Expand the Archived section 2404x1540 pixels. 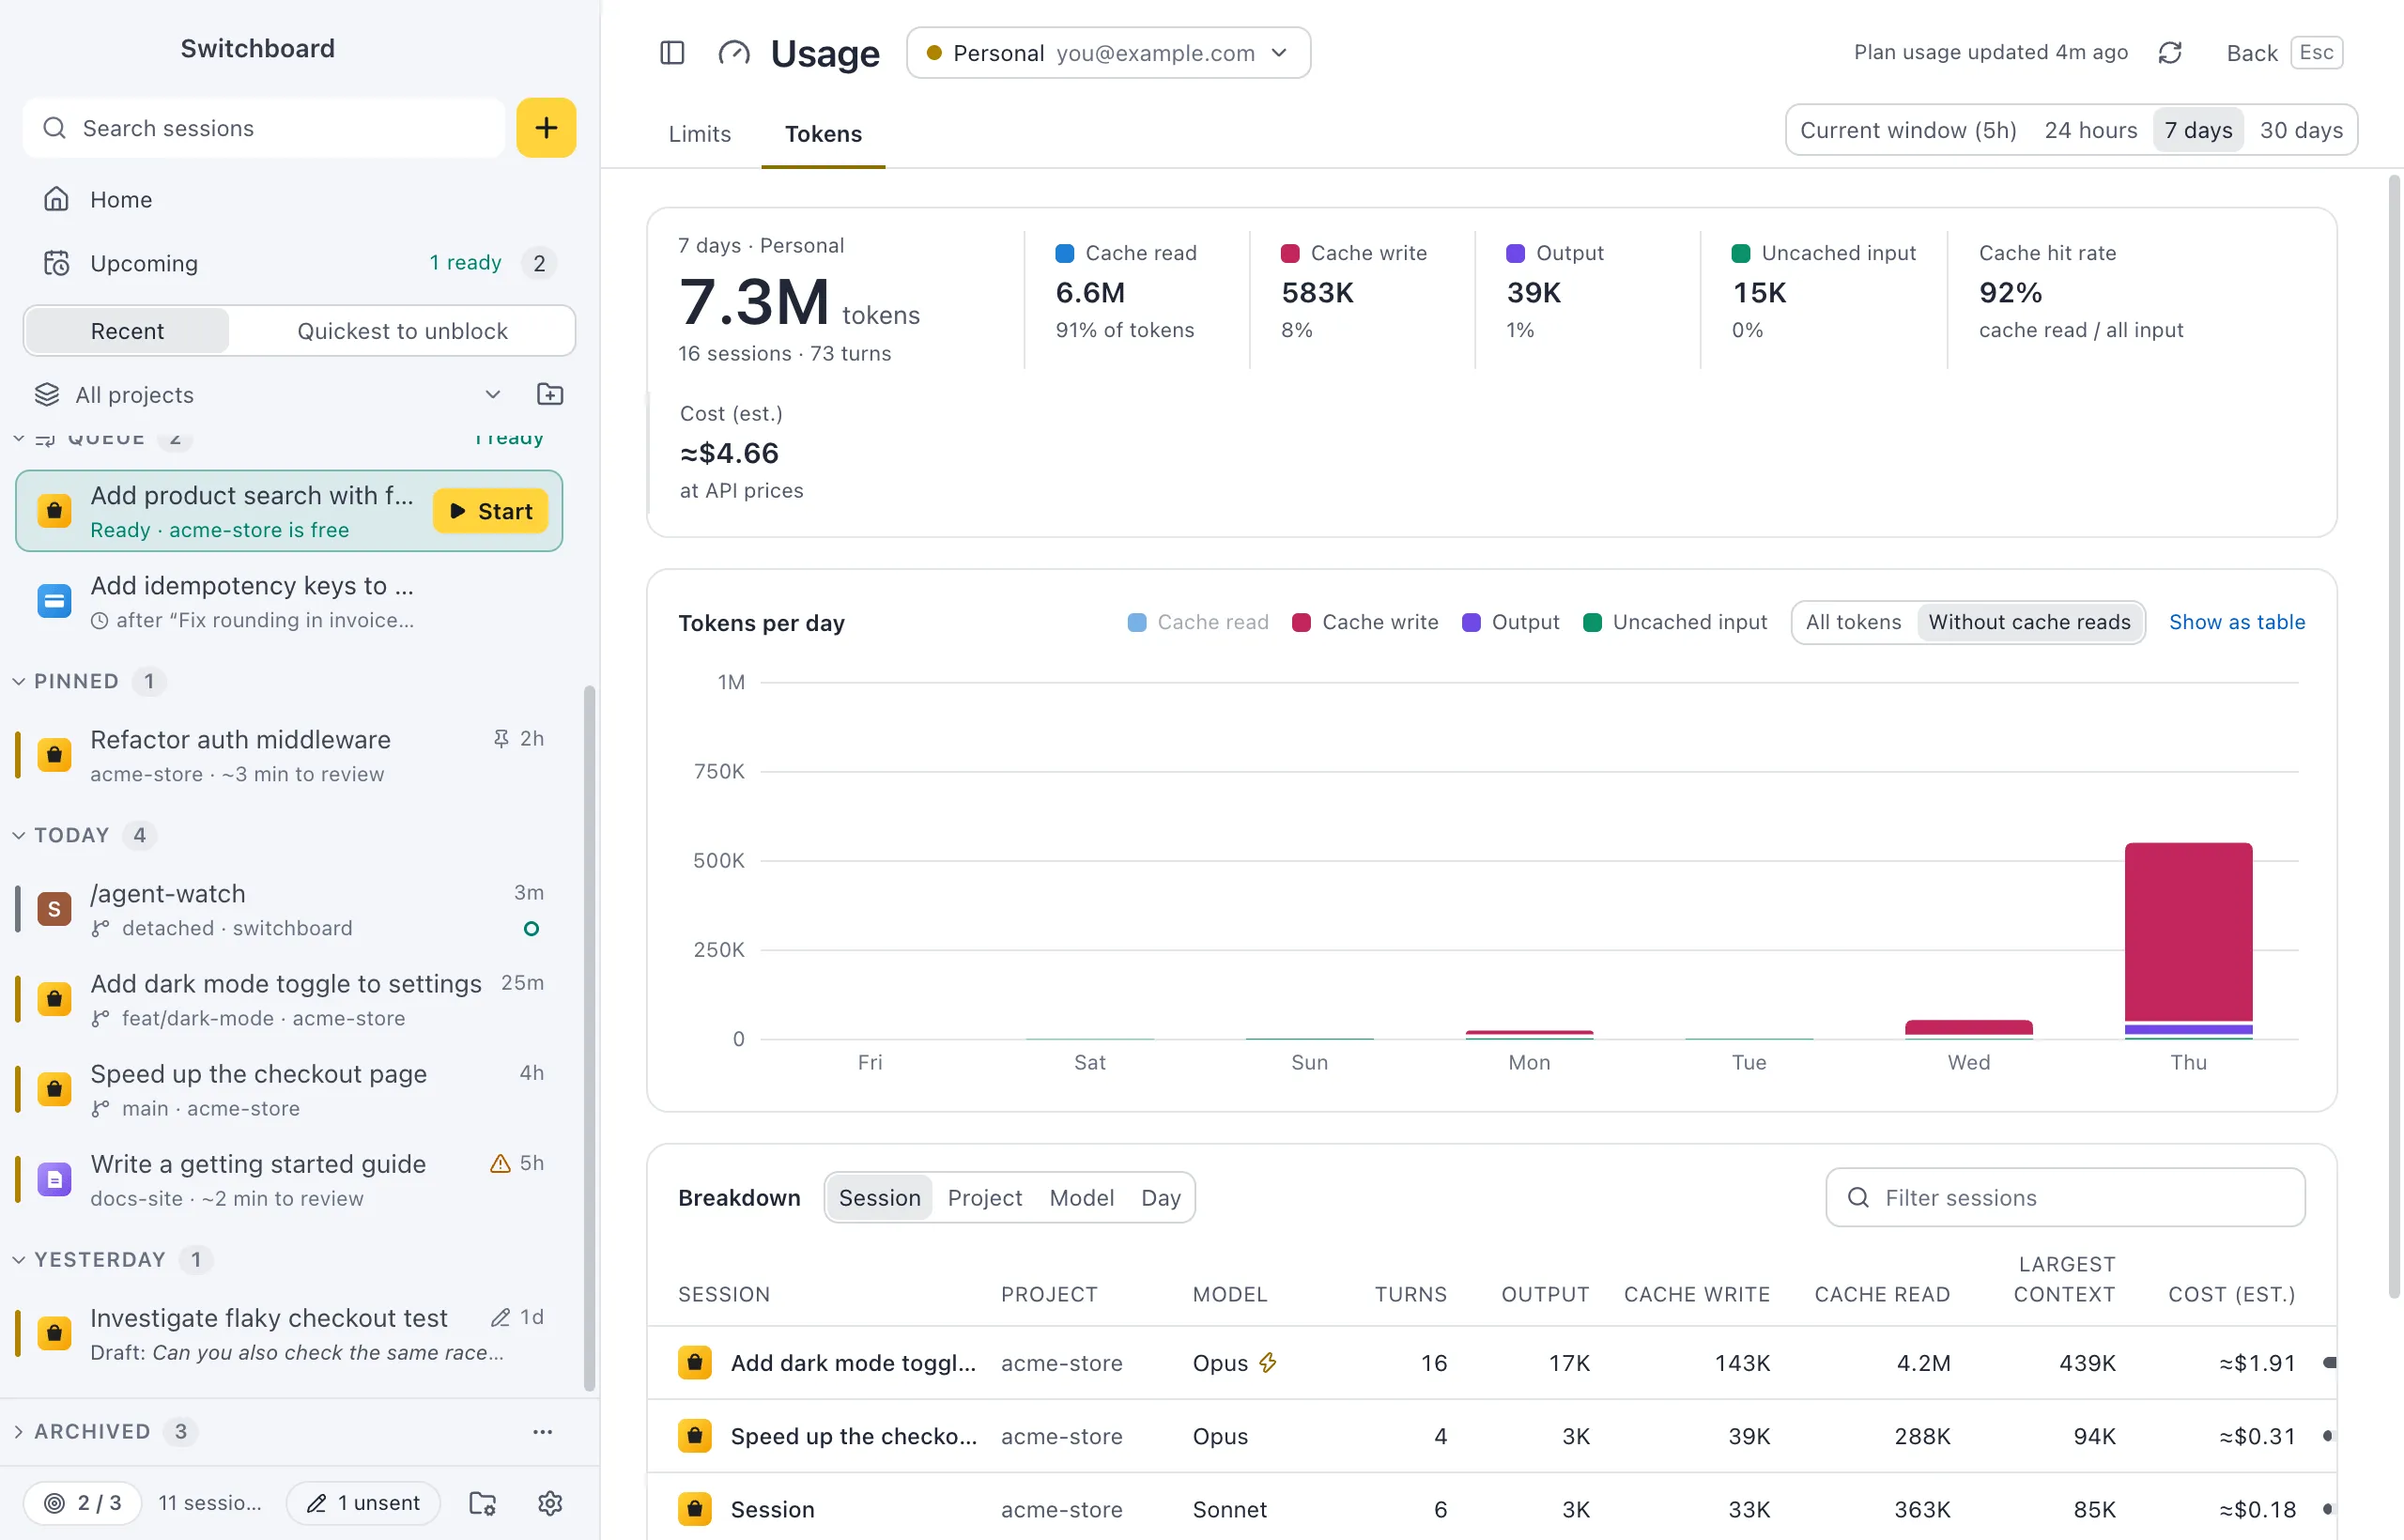tap(18, 1431)
